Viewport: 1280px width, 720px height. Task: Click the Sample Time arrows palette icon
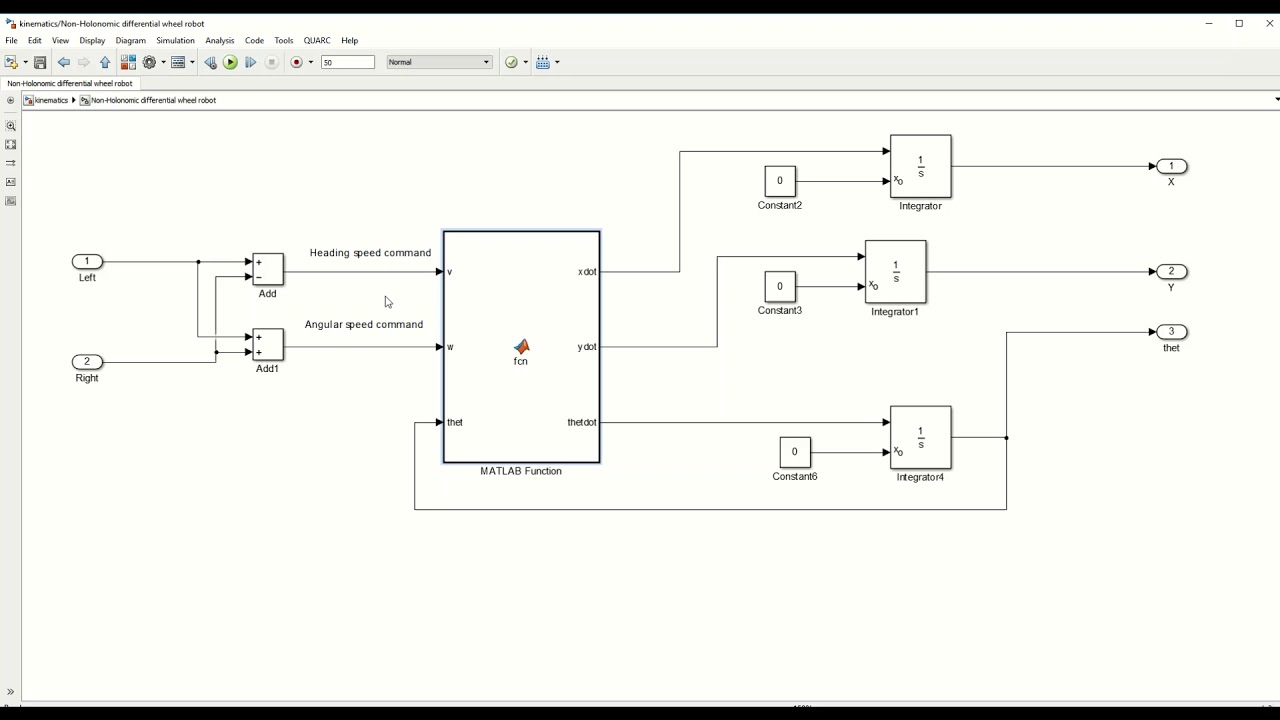click(x=11, y=163)
